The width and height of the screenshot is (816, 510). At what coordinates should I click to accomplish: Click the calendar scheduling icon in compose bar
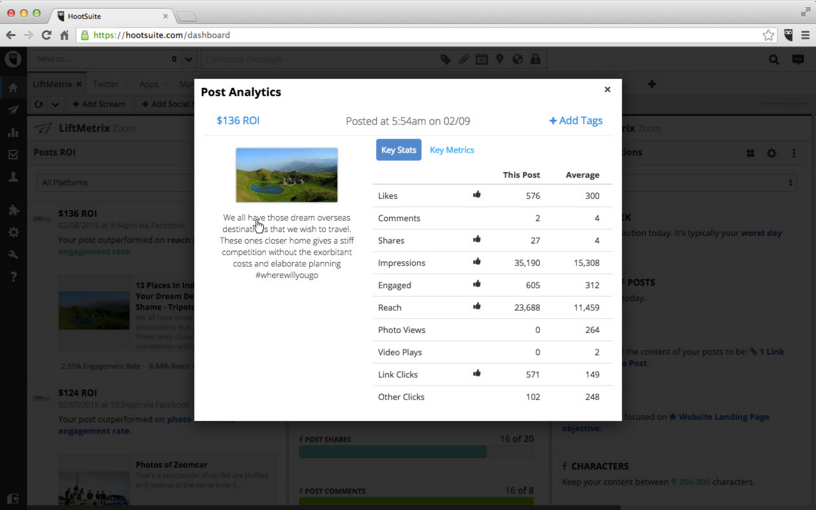(482, 59)
